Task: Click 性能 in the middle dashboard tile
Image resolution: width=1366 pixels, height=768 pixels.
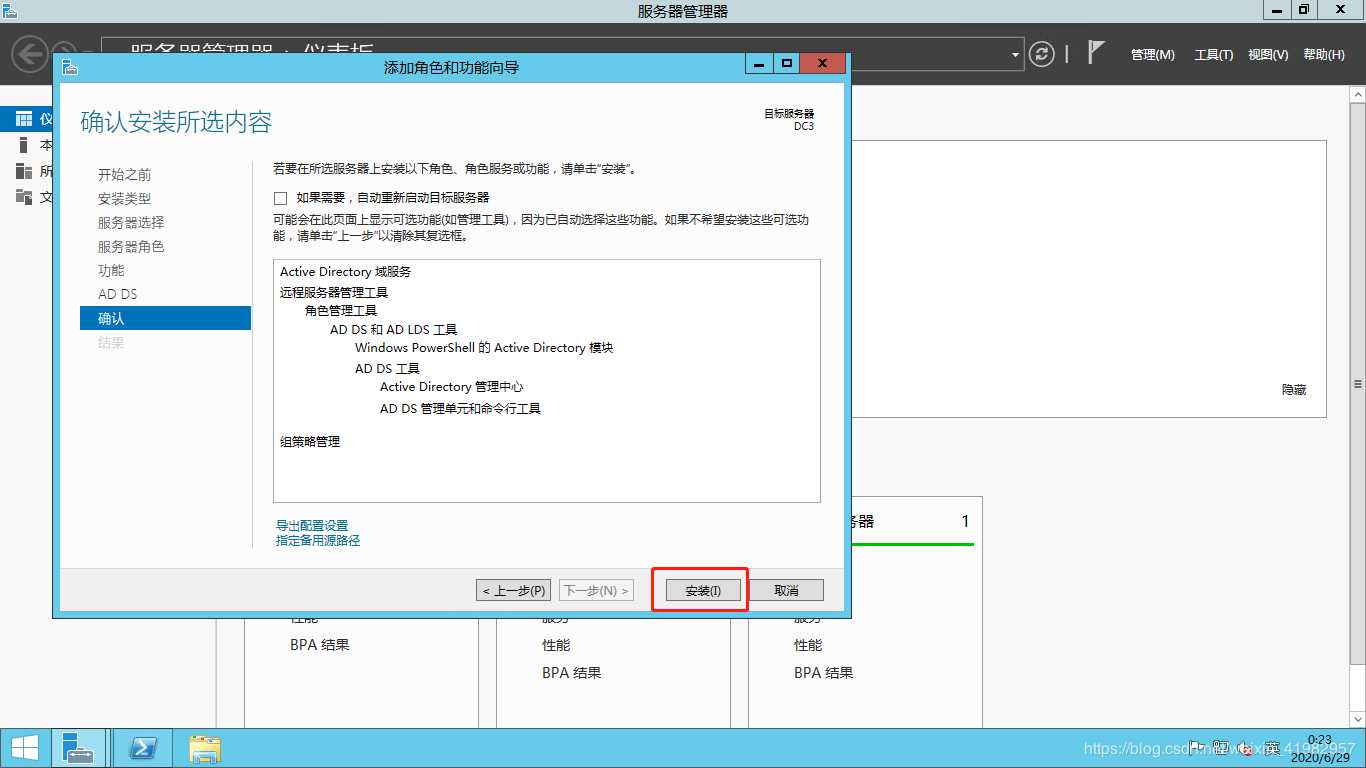Action: [556, 645]
